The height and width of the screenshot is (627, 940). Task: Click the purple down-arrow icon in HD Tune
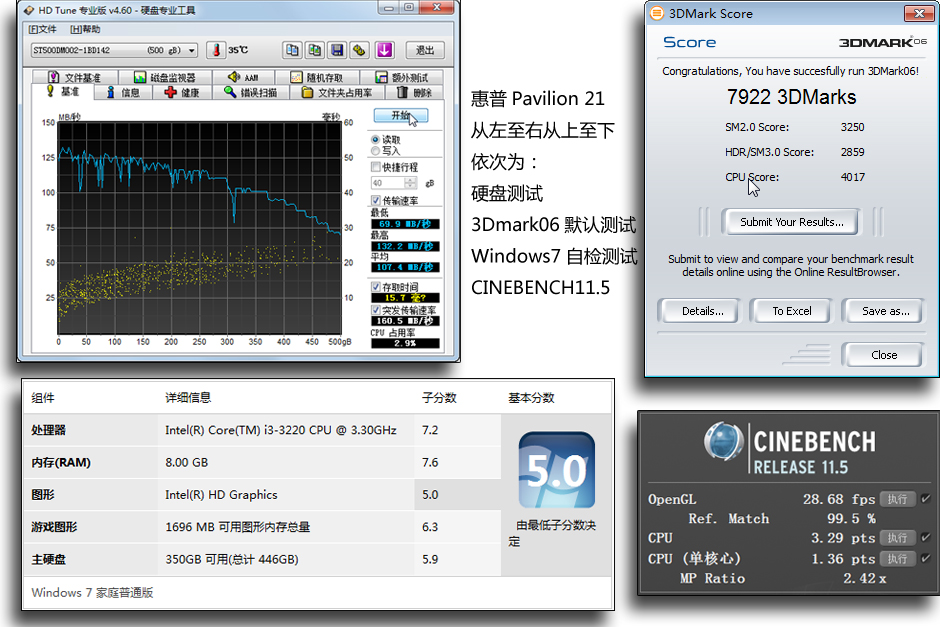[384, 50]
